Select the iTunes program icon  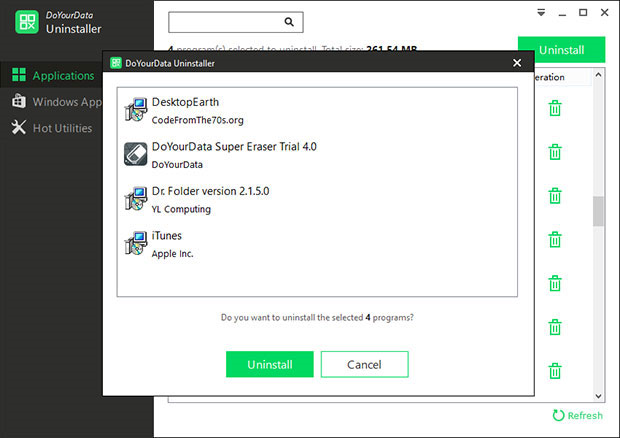[x=135, y=244]
